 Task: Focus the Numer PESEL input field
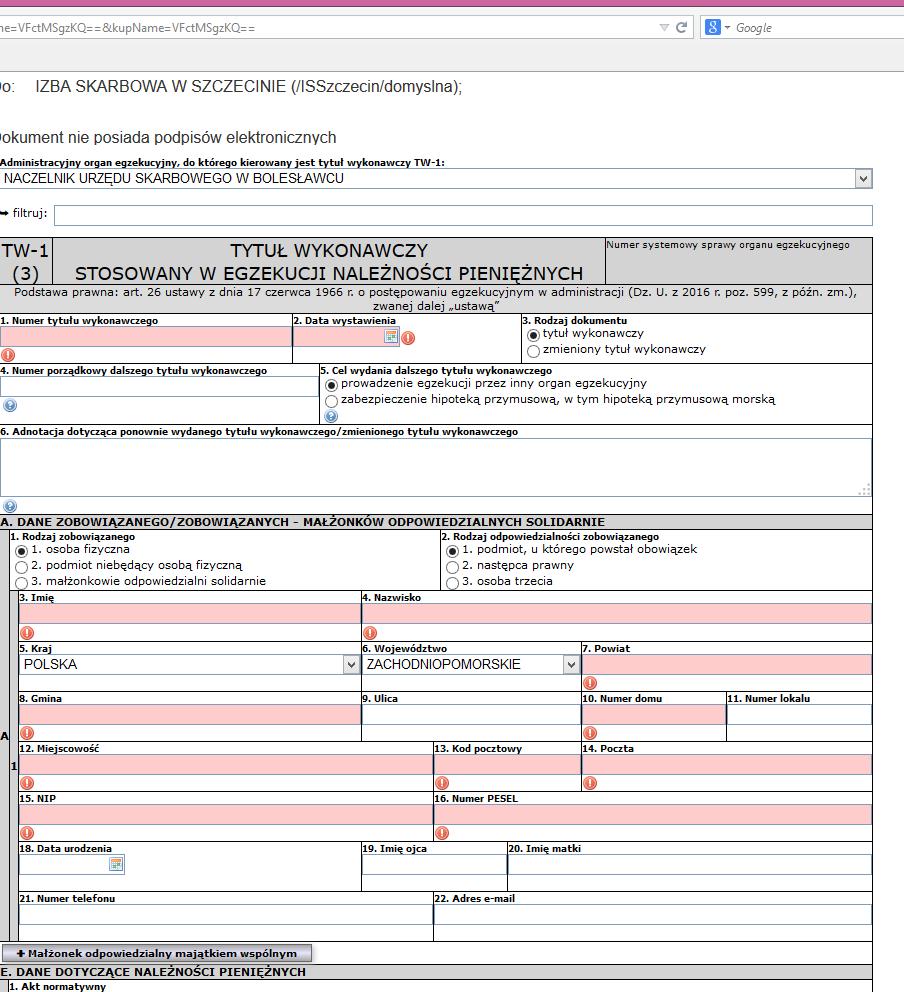click(x=653, y=814)
